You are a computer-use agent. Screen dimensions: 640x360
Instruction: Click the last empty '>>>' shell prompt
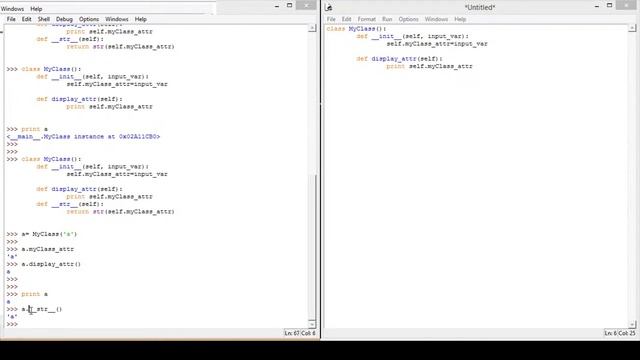[12, 324]
